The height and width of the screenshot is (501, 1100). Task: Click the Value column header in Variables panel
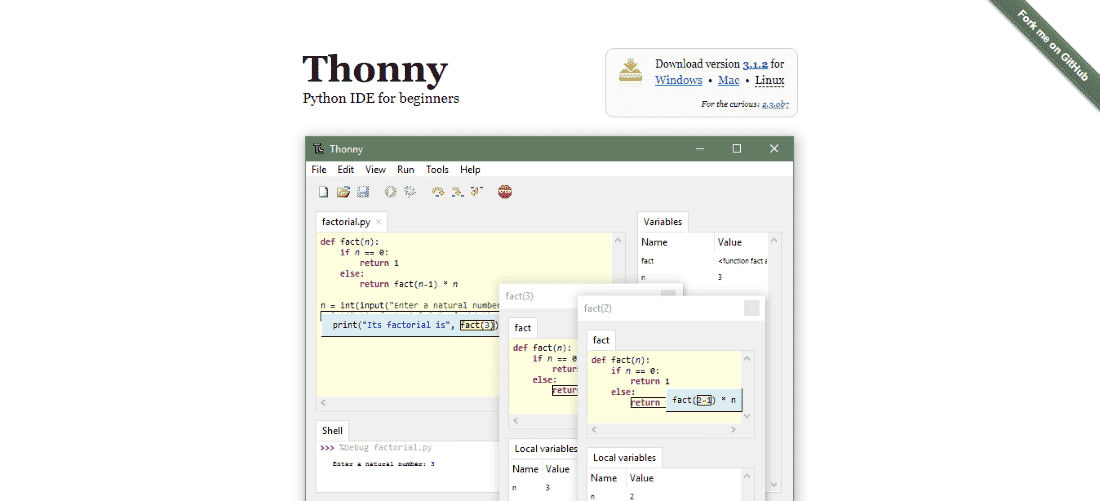coord(730,242)
